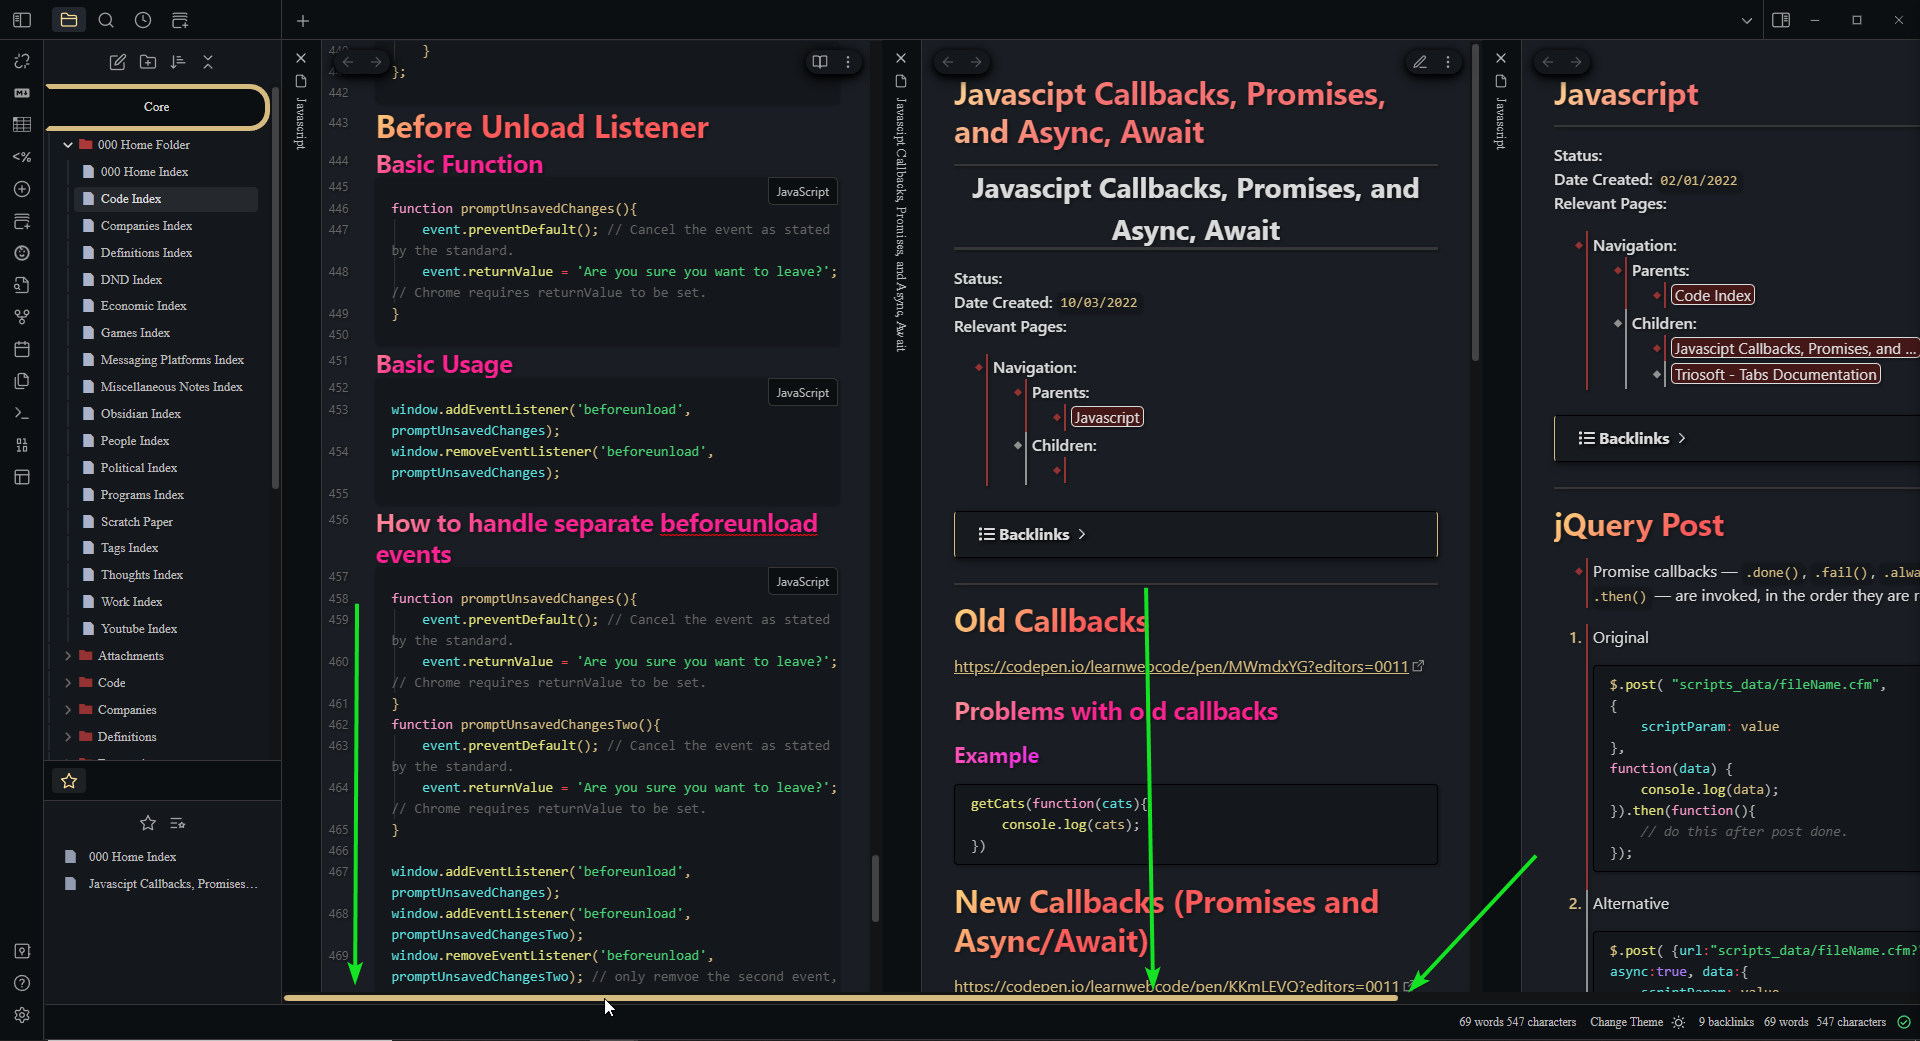Open the tab list dropdown at top right

tap(1746, 20)
